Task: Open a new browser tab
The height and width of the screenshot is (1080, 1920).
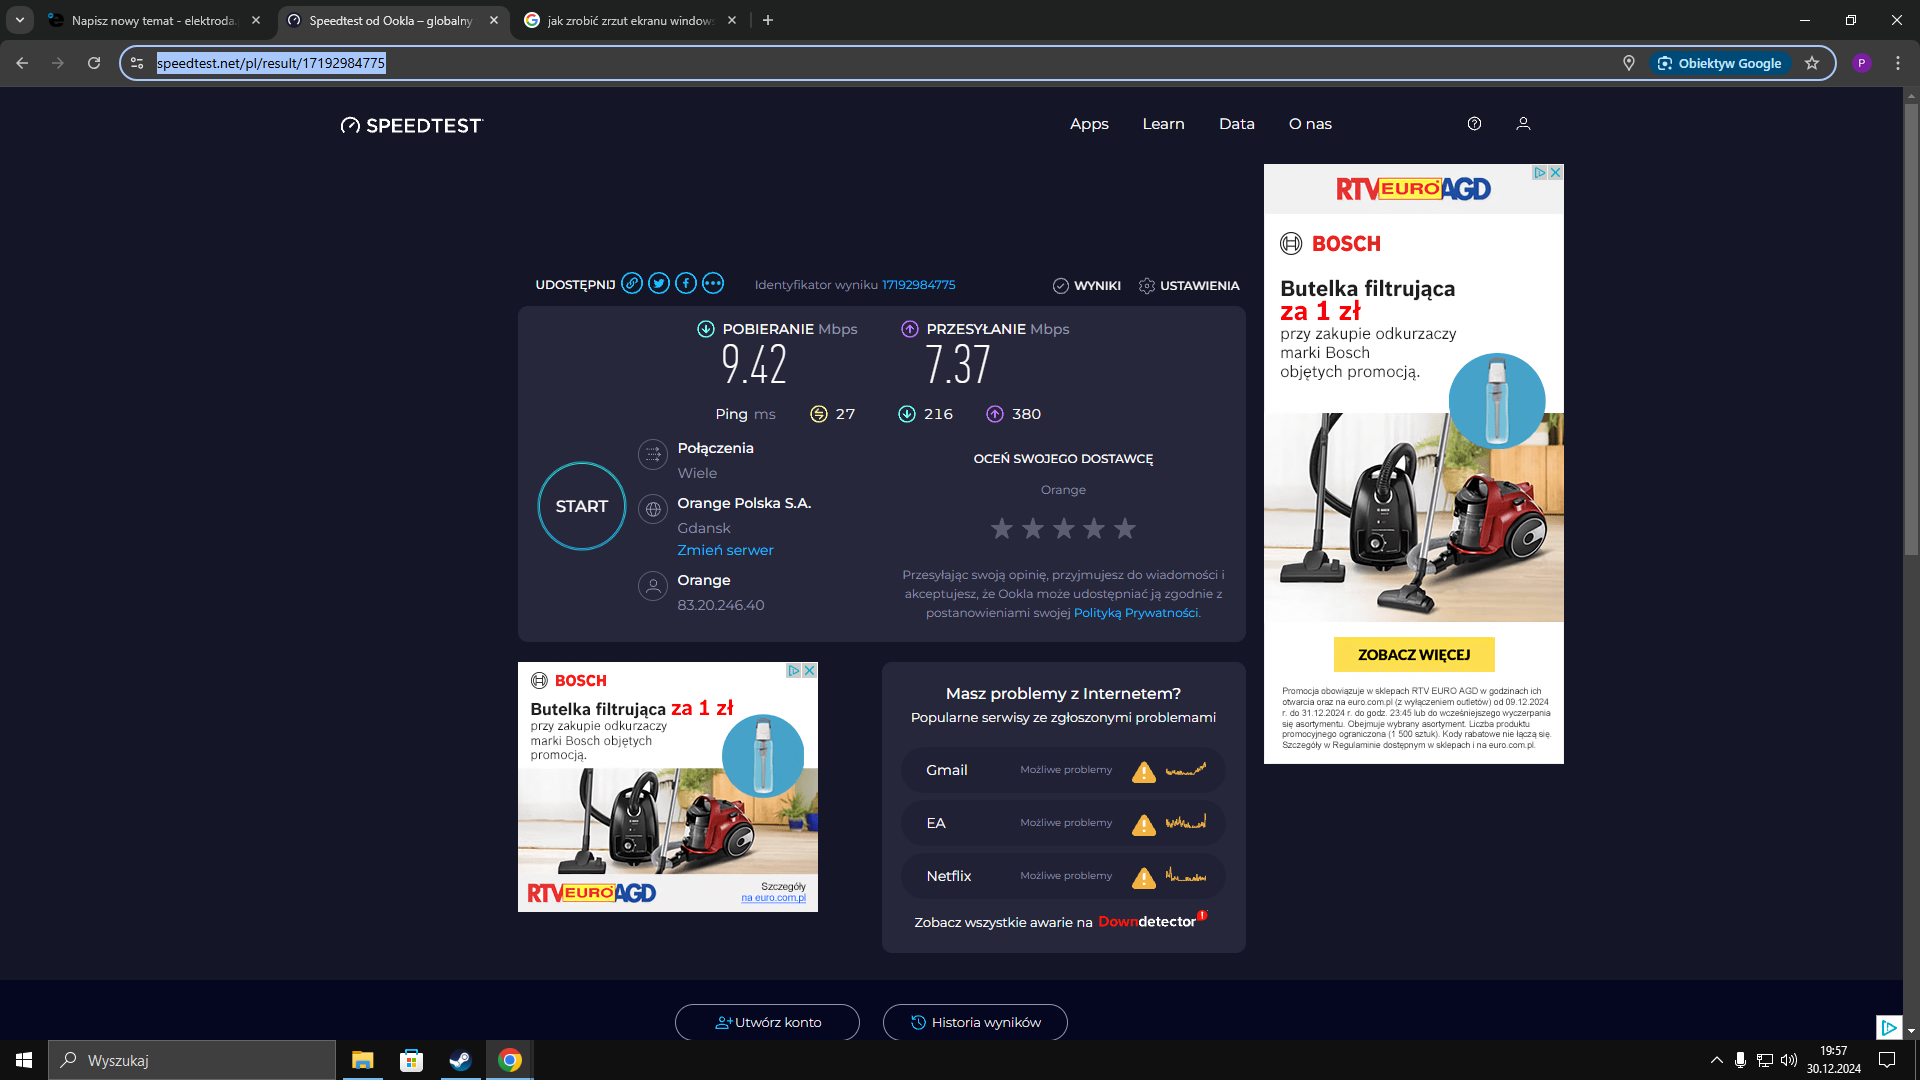Action: [x=768, y=20]
